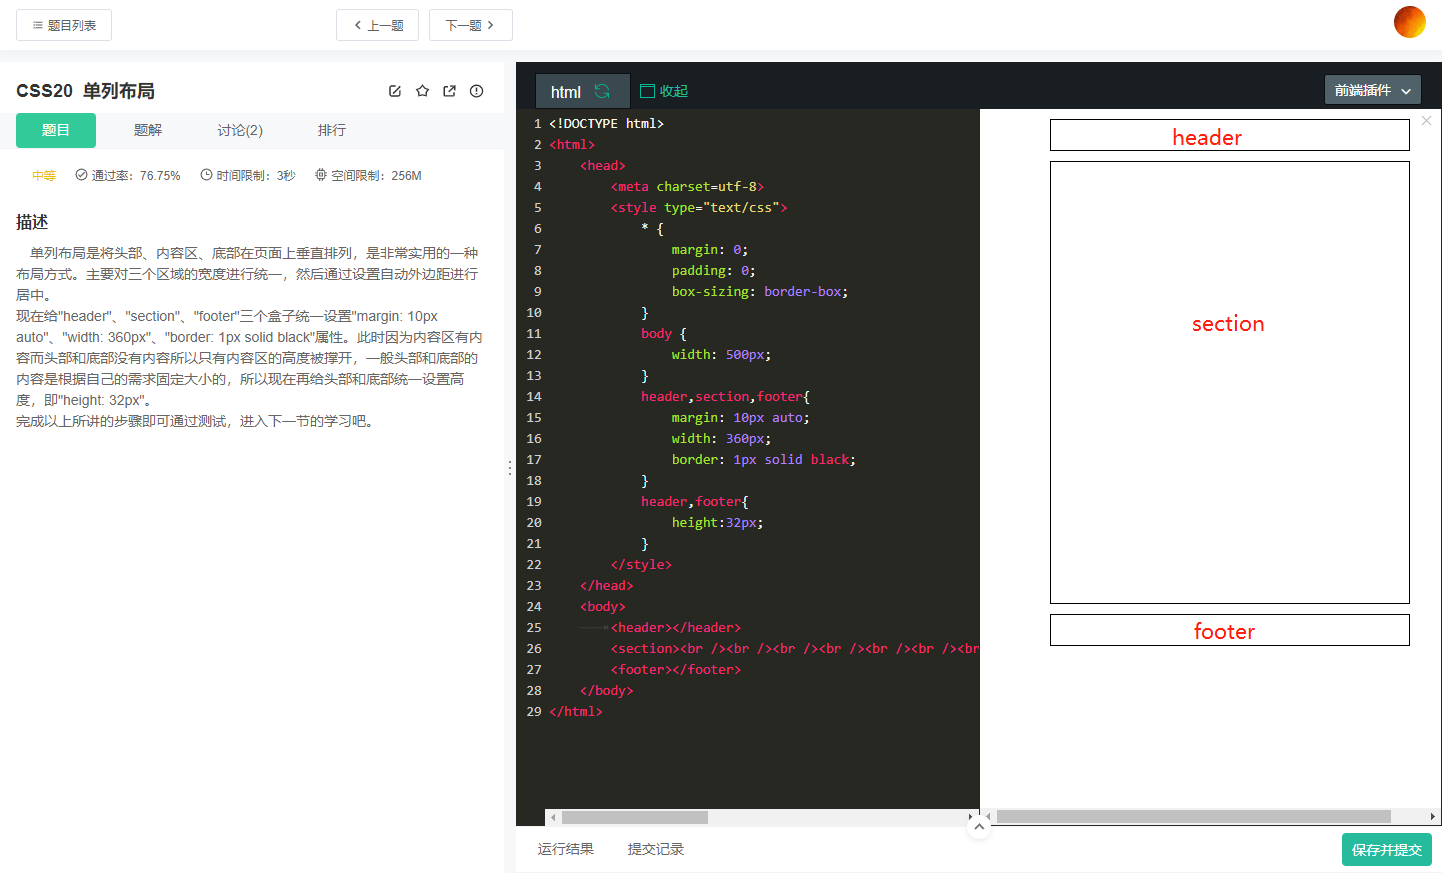Reset code with refresh icon on html tab

coord(602,91)
